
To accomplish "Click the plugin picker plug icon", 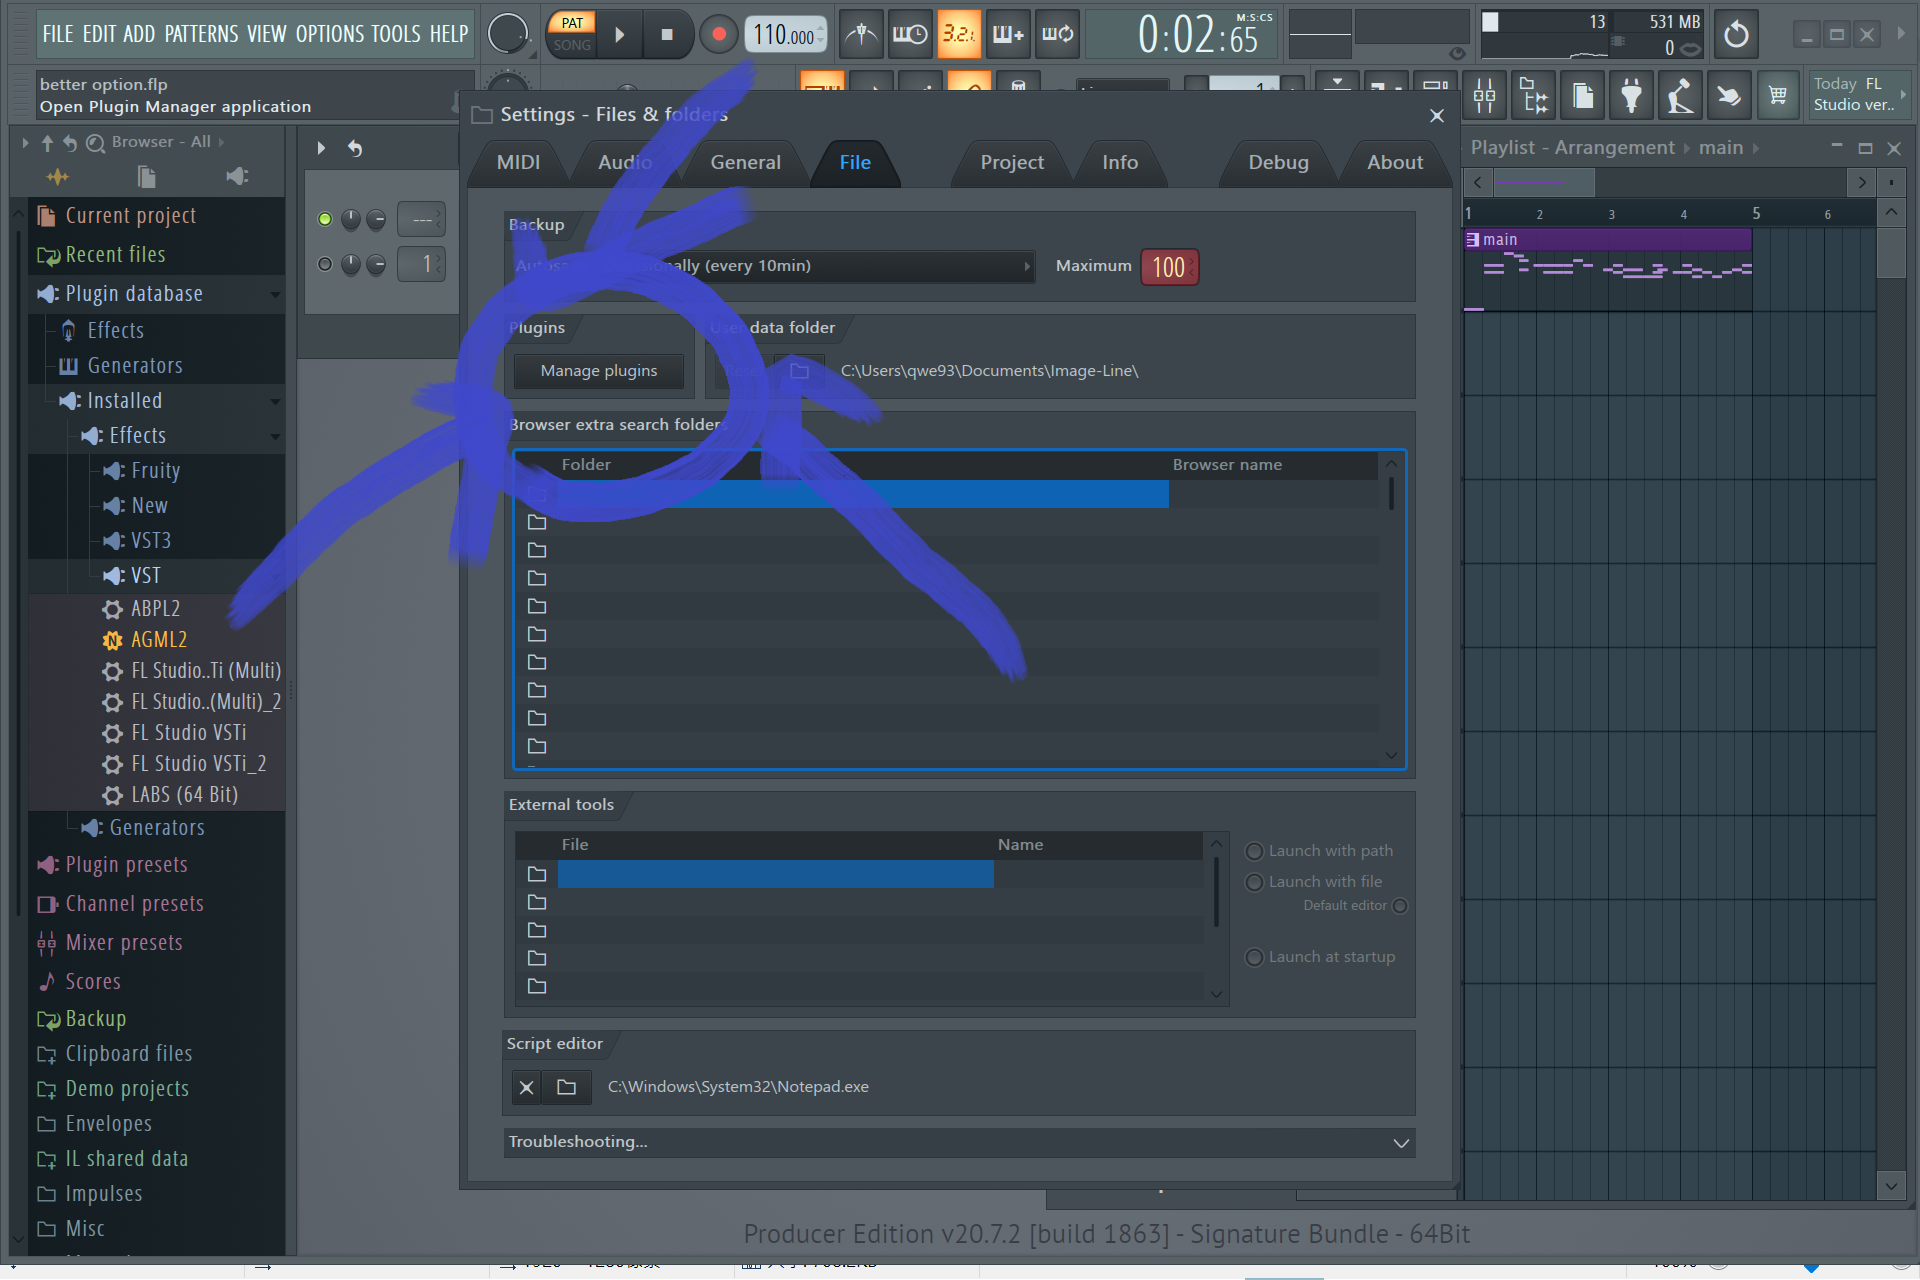I will (1631, 96).
